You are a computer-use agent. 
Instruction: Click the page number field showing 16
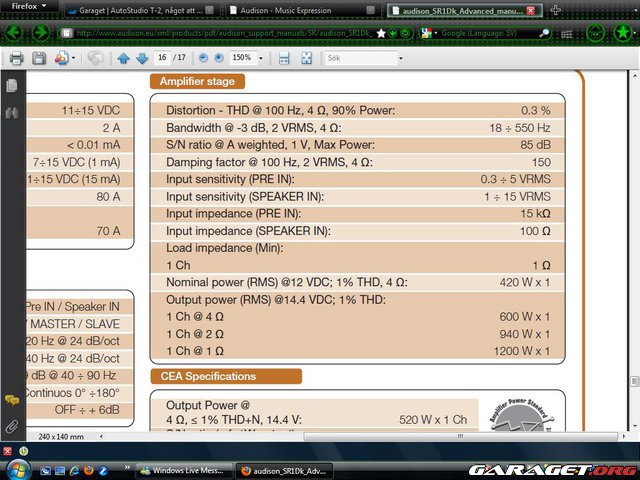point(163,59)
